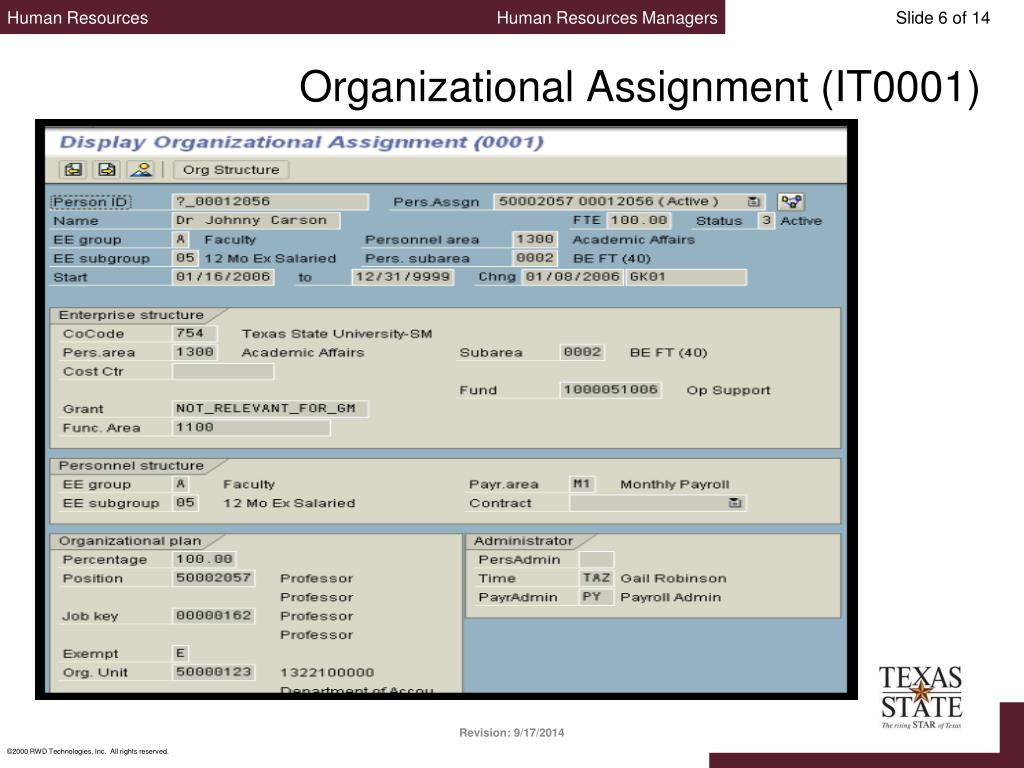Click the Pers. subarea code 0002 in header
This screenshot has height=768, width=1024.
click(x=534, y=259)
